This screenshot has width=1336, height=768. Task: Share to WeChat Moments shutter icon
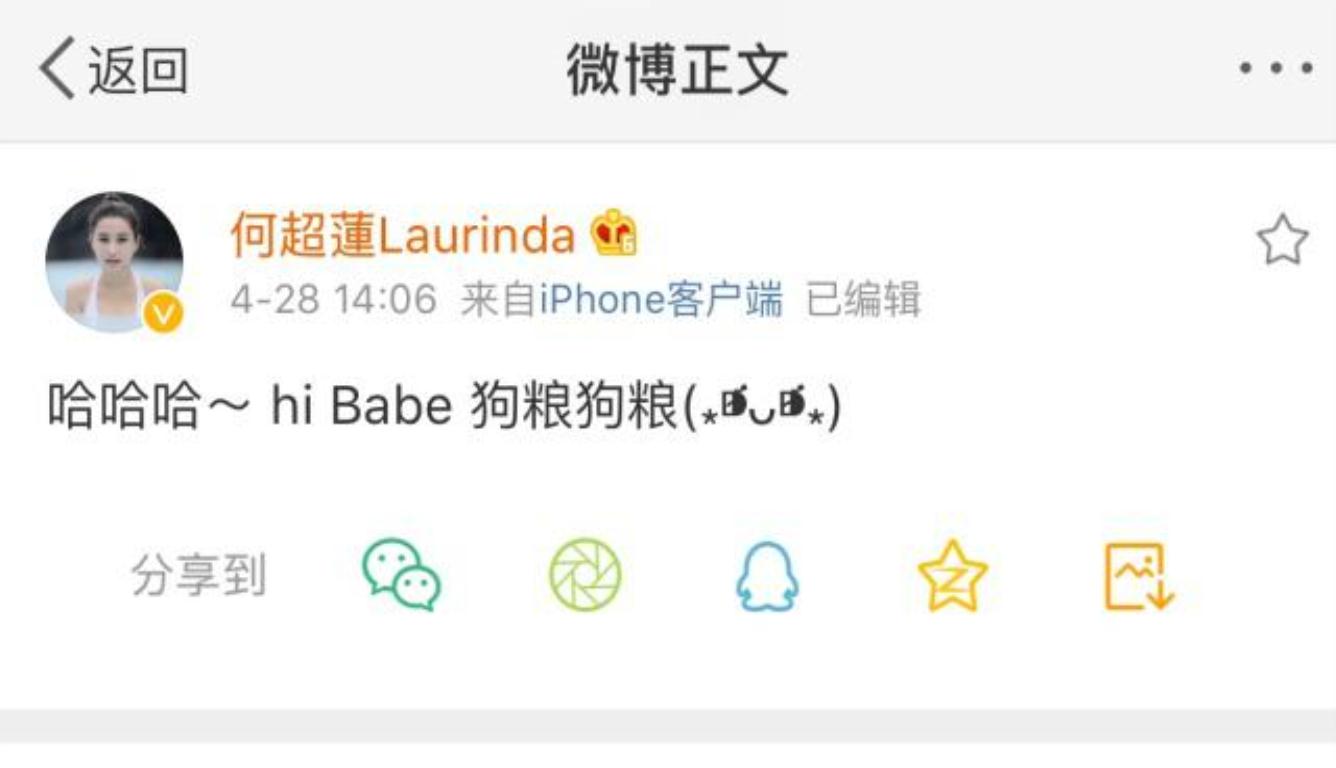click(x=585, y=575)
